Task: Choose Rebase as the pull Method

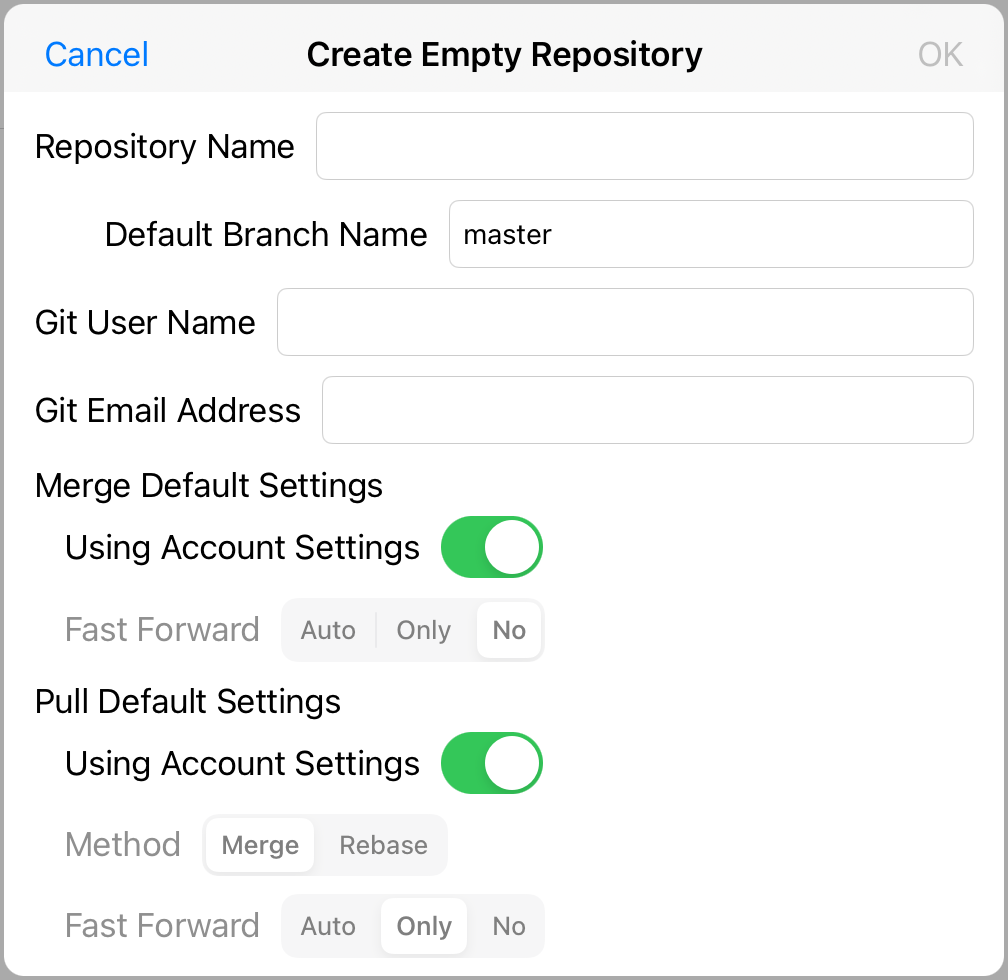Action: point(383,845)
